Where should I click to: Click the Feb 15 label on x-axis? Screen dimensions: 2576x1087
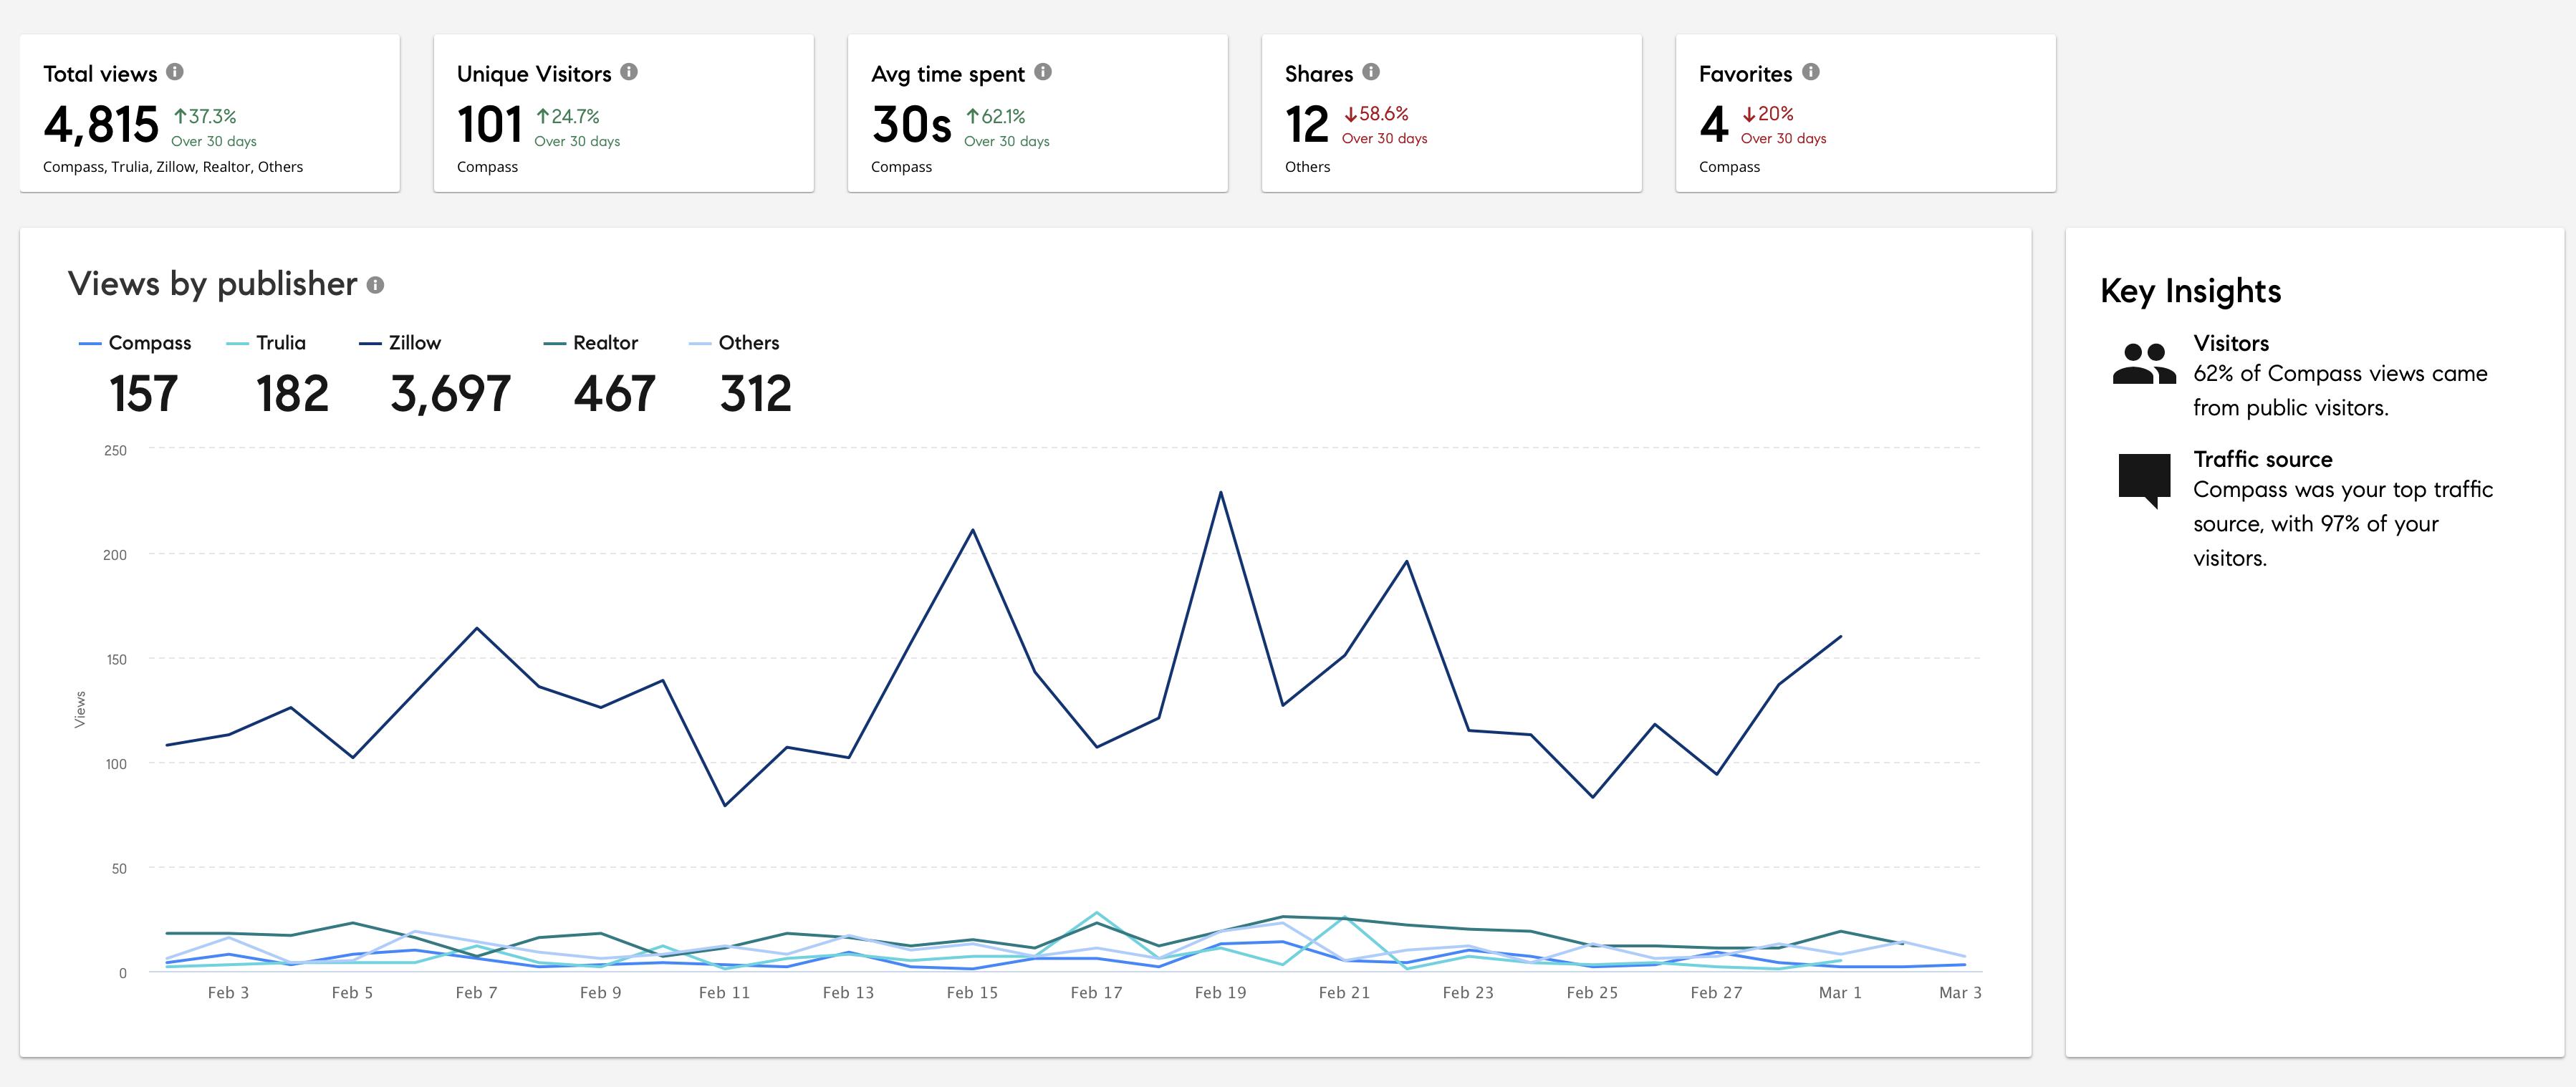tap(972, 993)
